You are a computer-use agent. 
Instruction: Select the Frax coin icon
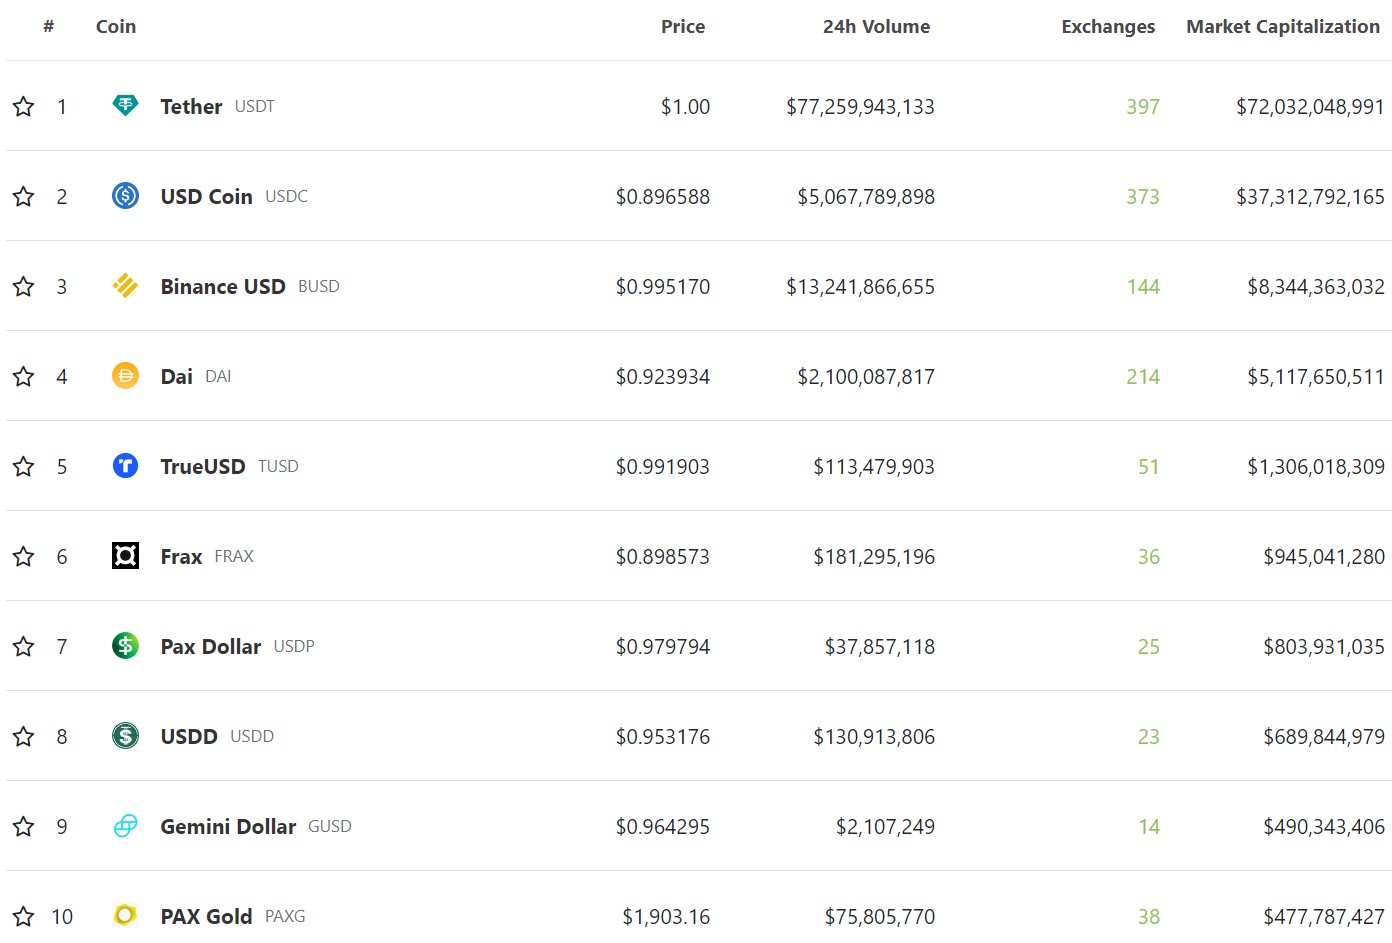tap(124, 556)
